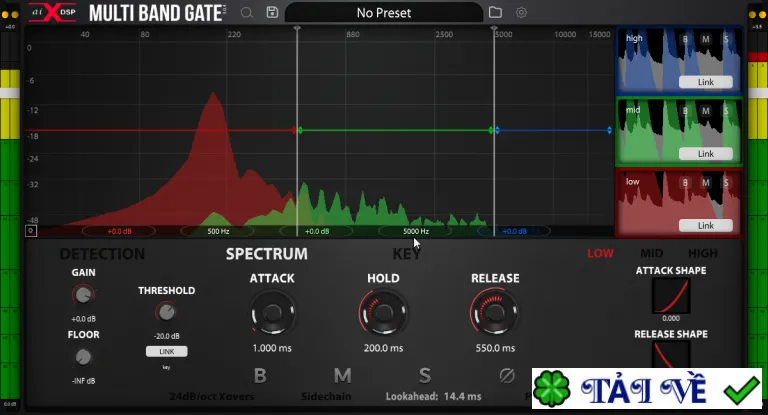Click the 500 Hz crossover frequency field
Image resolution: width=768 pixels, height=415 pixels.
point(218,231)
